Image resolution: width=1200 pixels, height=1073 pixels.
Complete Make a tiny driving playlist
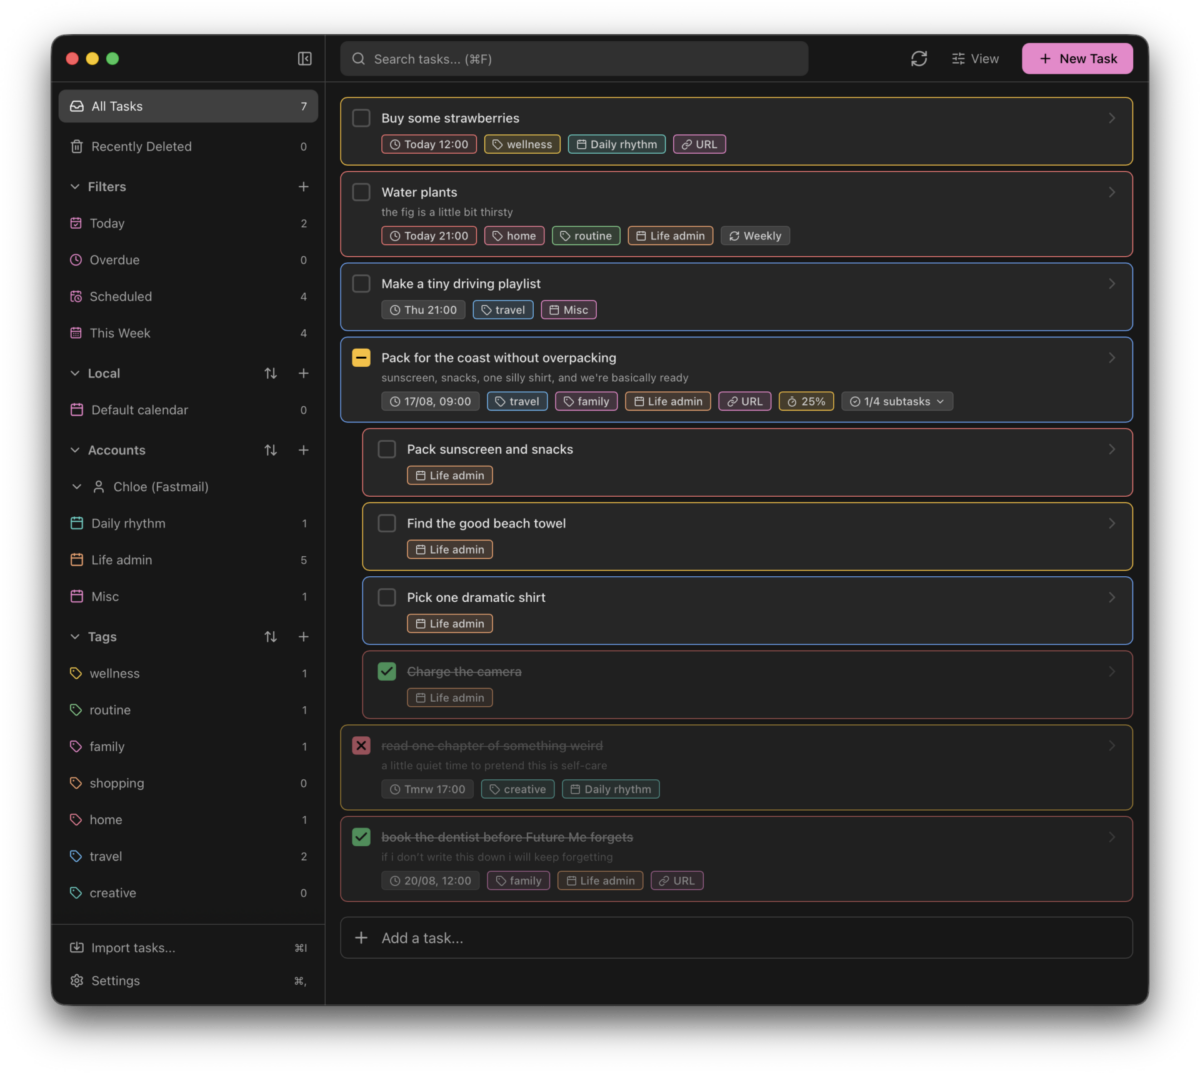[x=362, y=284]
